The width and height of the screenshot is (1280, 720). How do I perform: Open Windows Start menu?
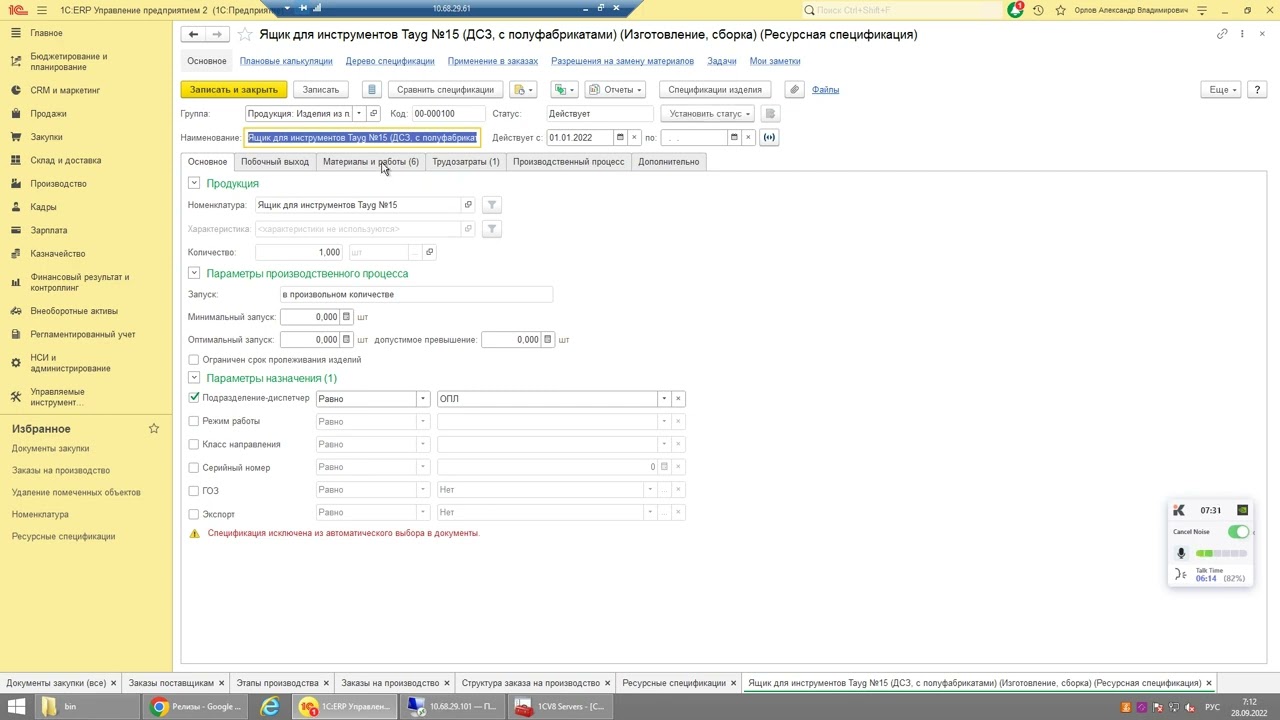17,707
